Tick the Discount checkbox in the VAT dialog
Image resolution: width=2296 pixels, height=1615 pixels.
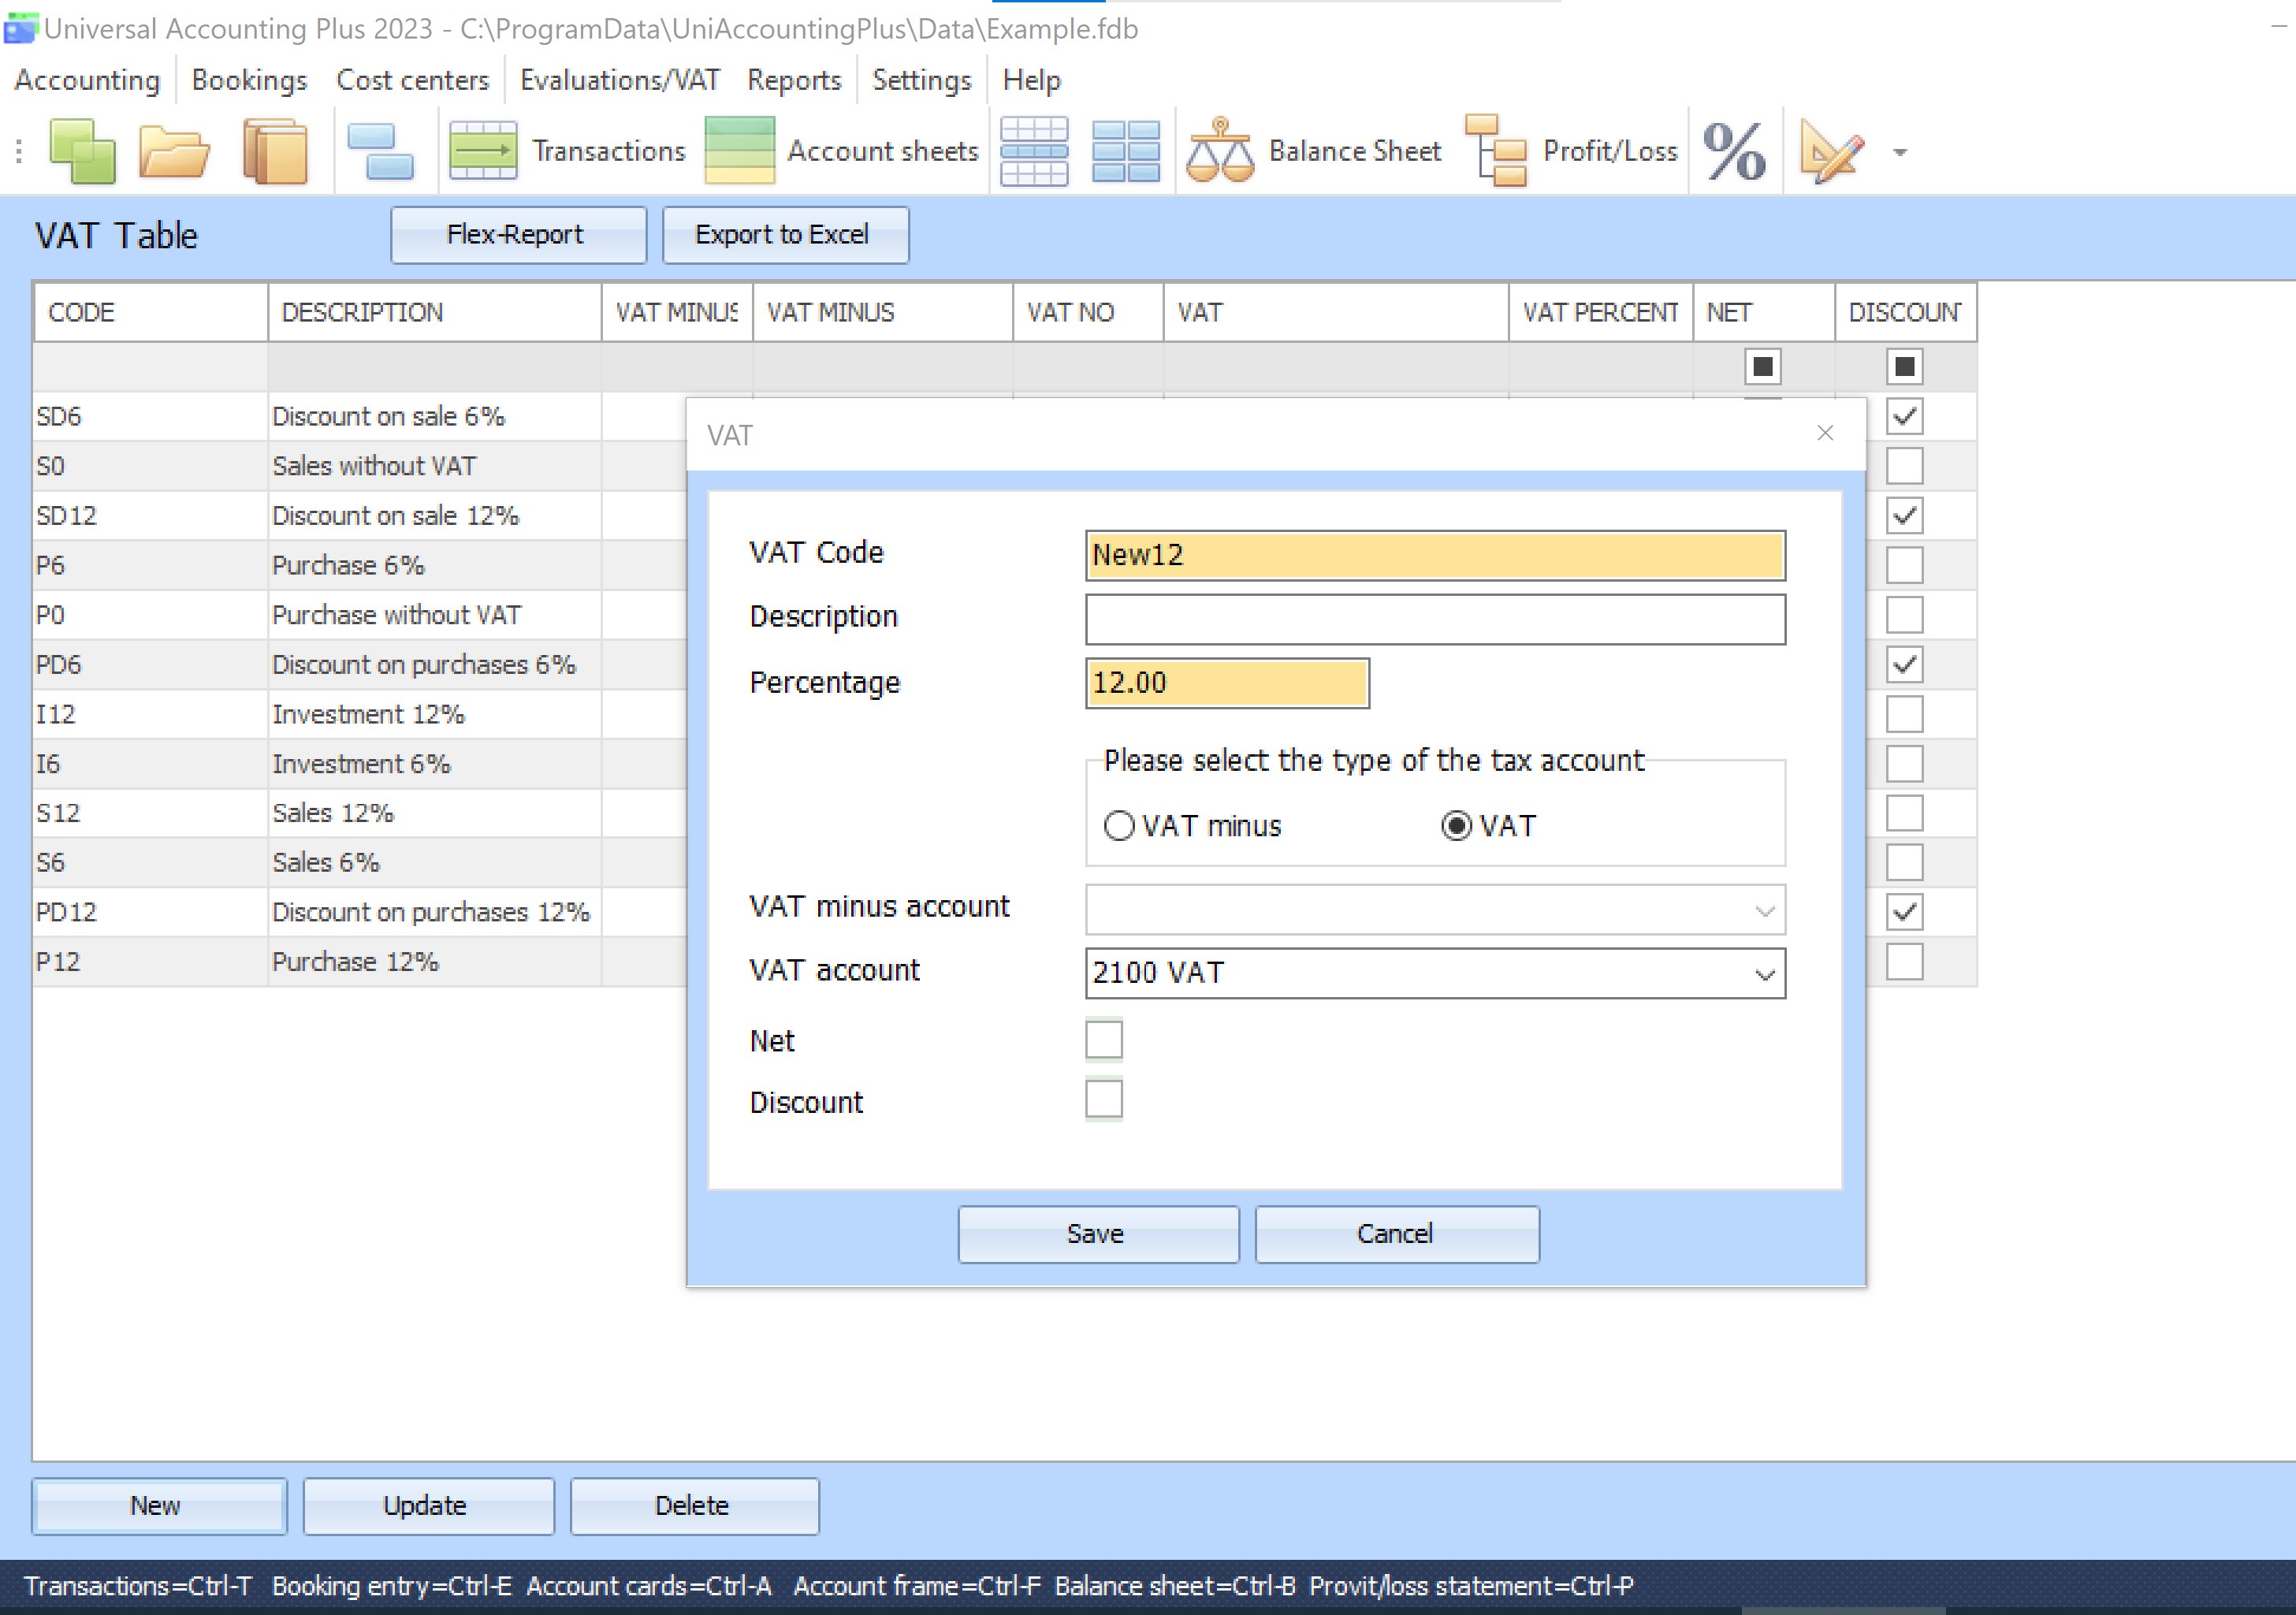tap(1104, 1099)
